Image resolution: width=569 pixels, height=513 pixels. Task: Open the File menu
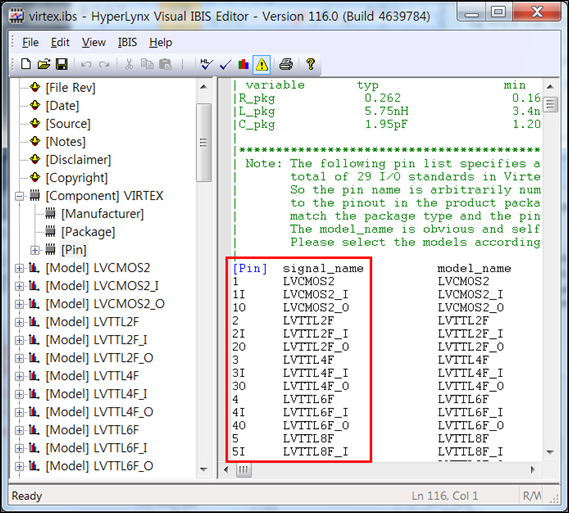30,42
